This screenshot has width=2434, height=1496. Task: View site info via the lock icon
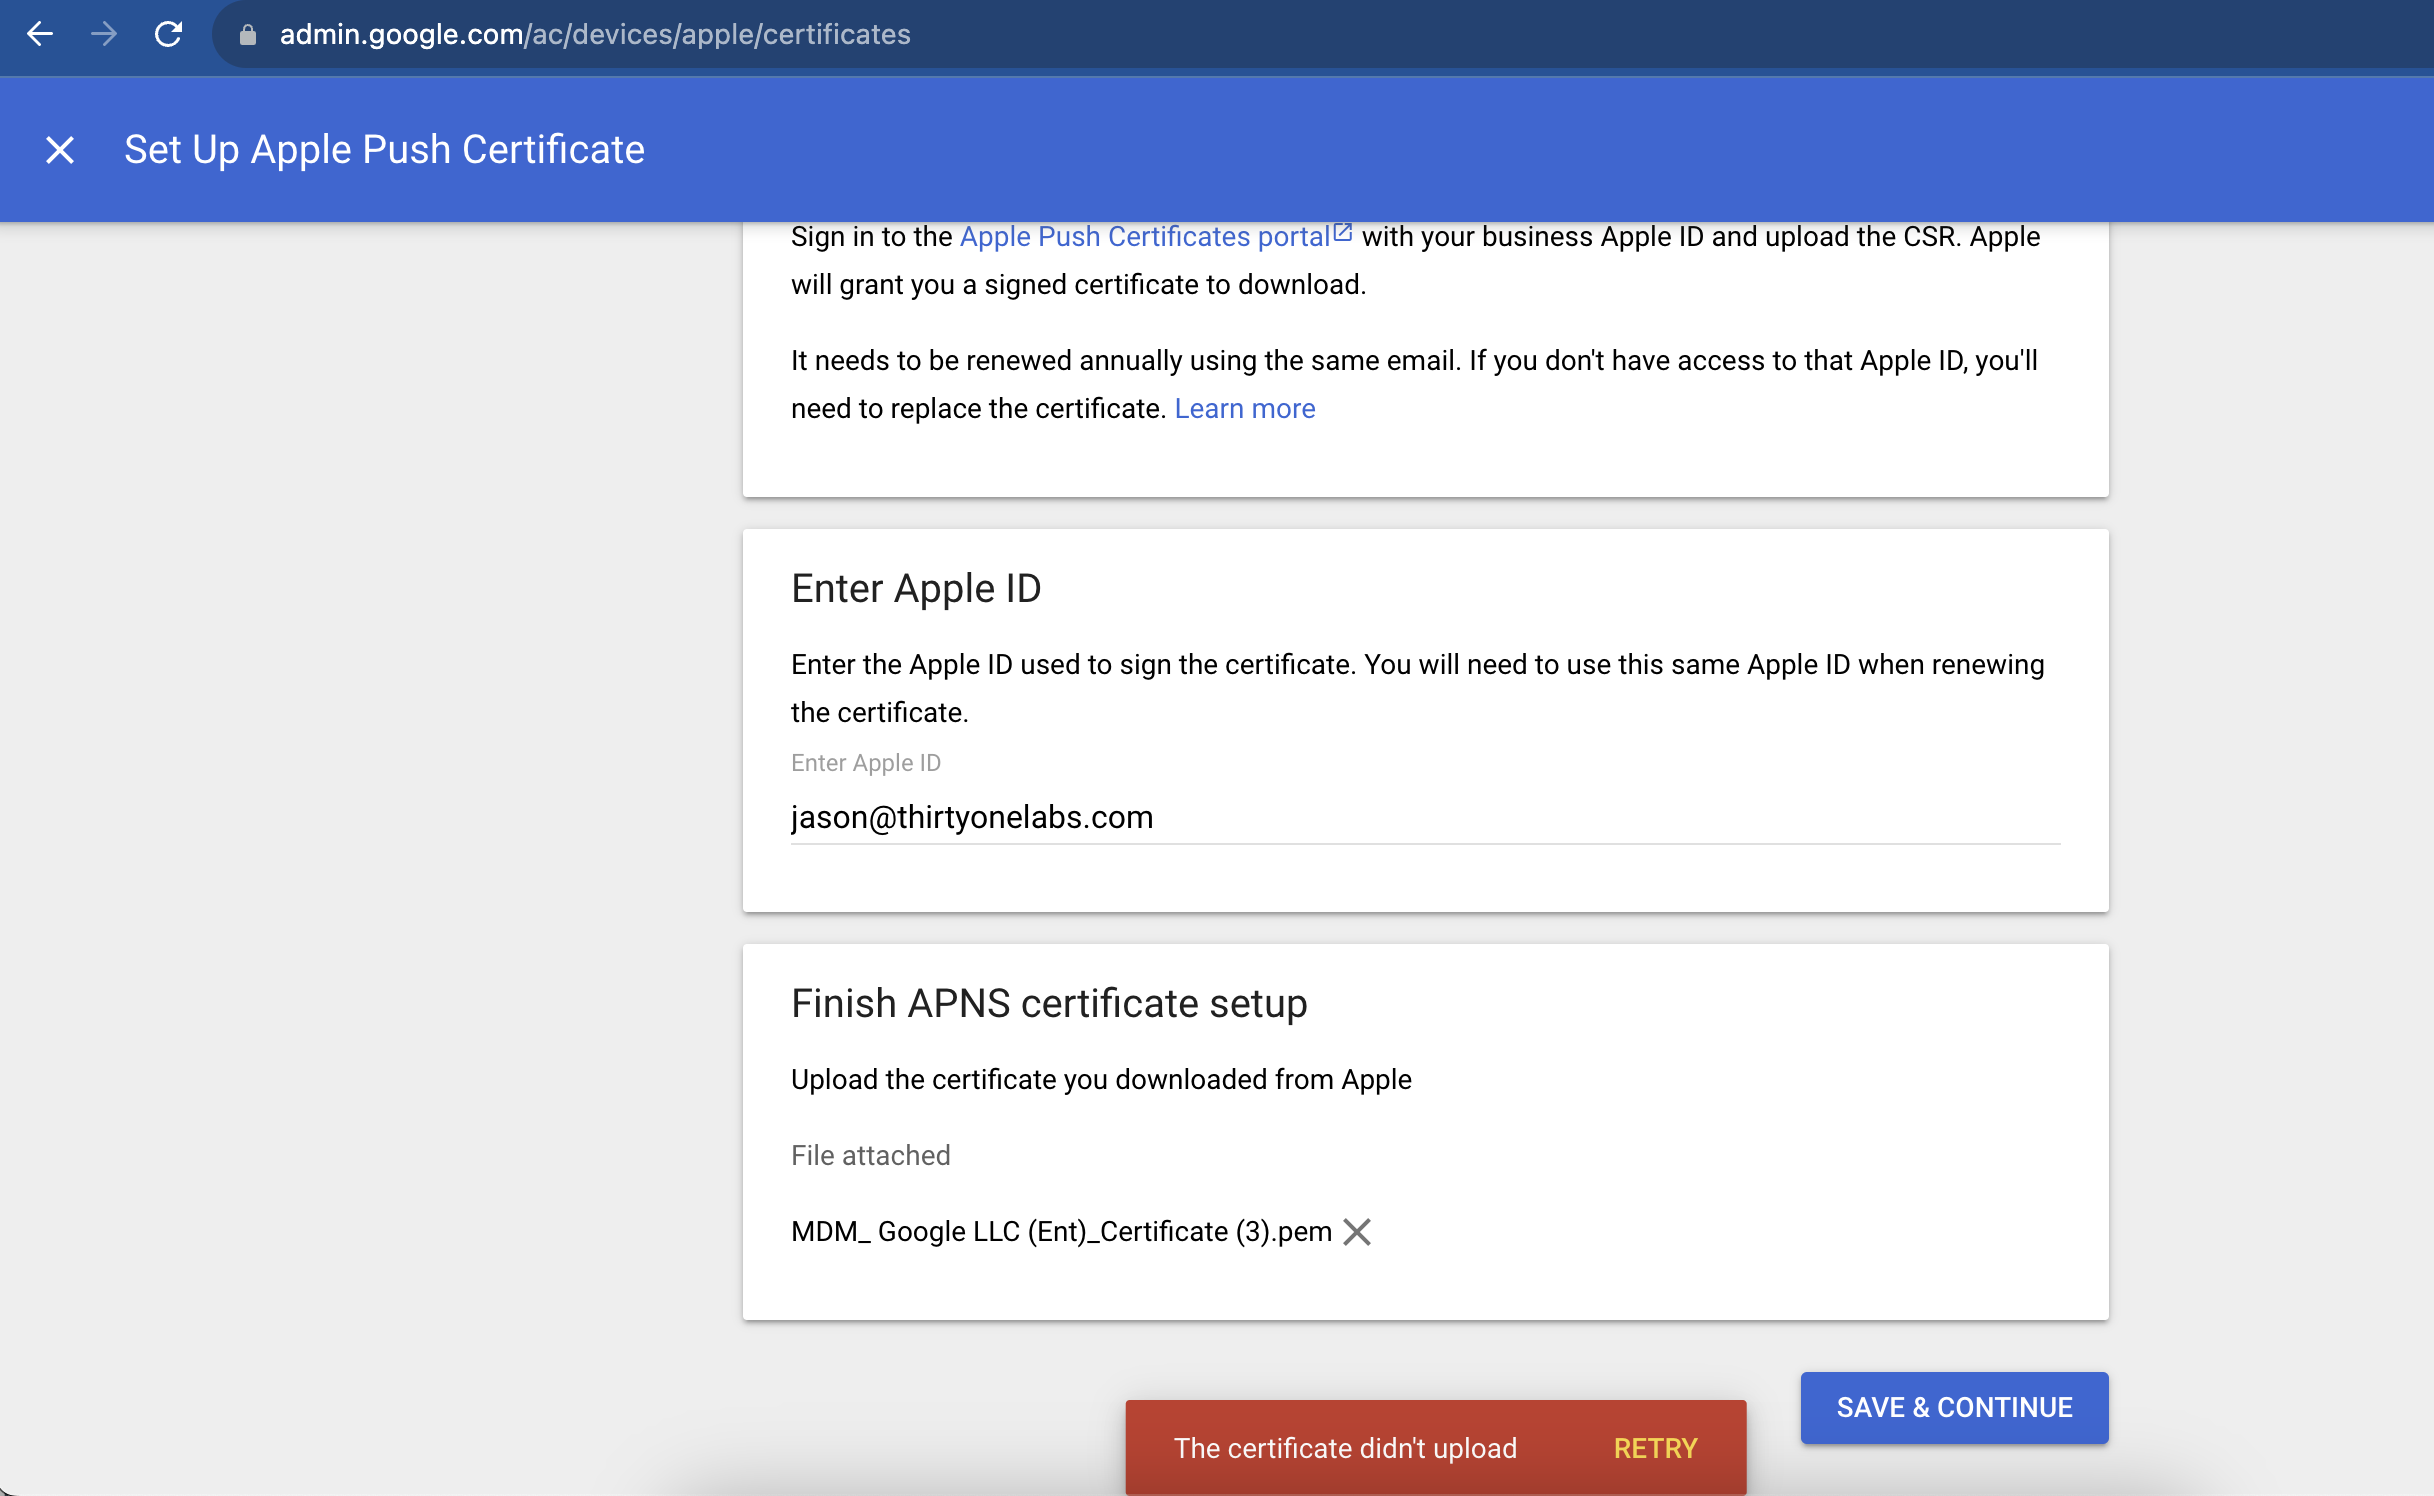click(248, 35)
